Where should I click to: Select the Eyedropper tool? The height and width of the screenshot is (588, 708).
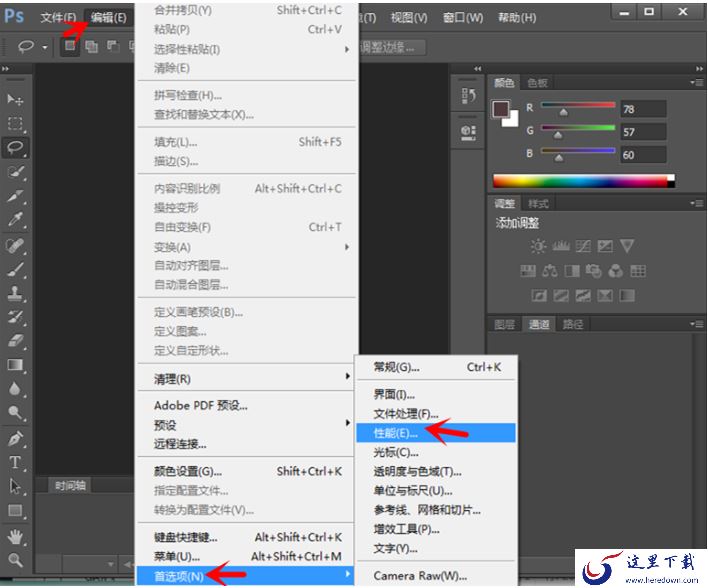pos(15,219)
